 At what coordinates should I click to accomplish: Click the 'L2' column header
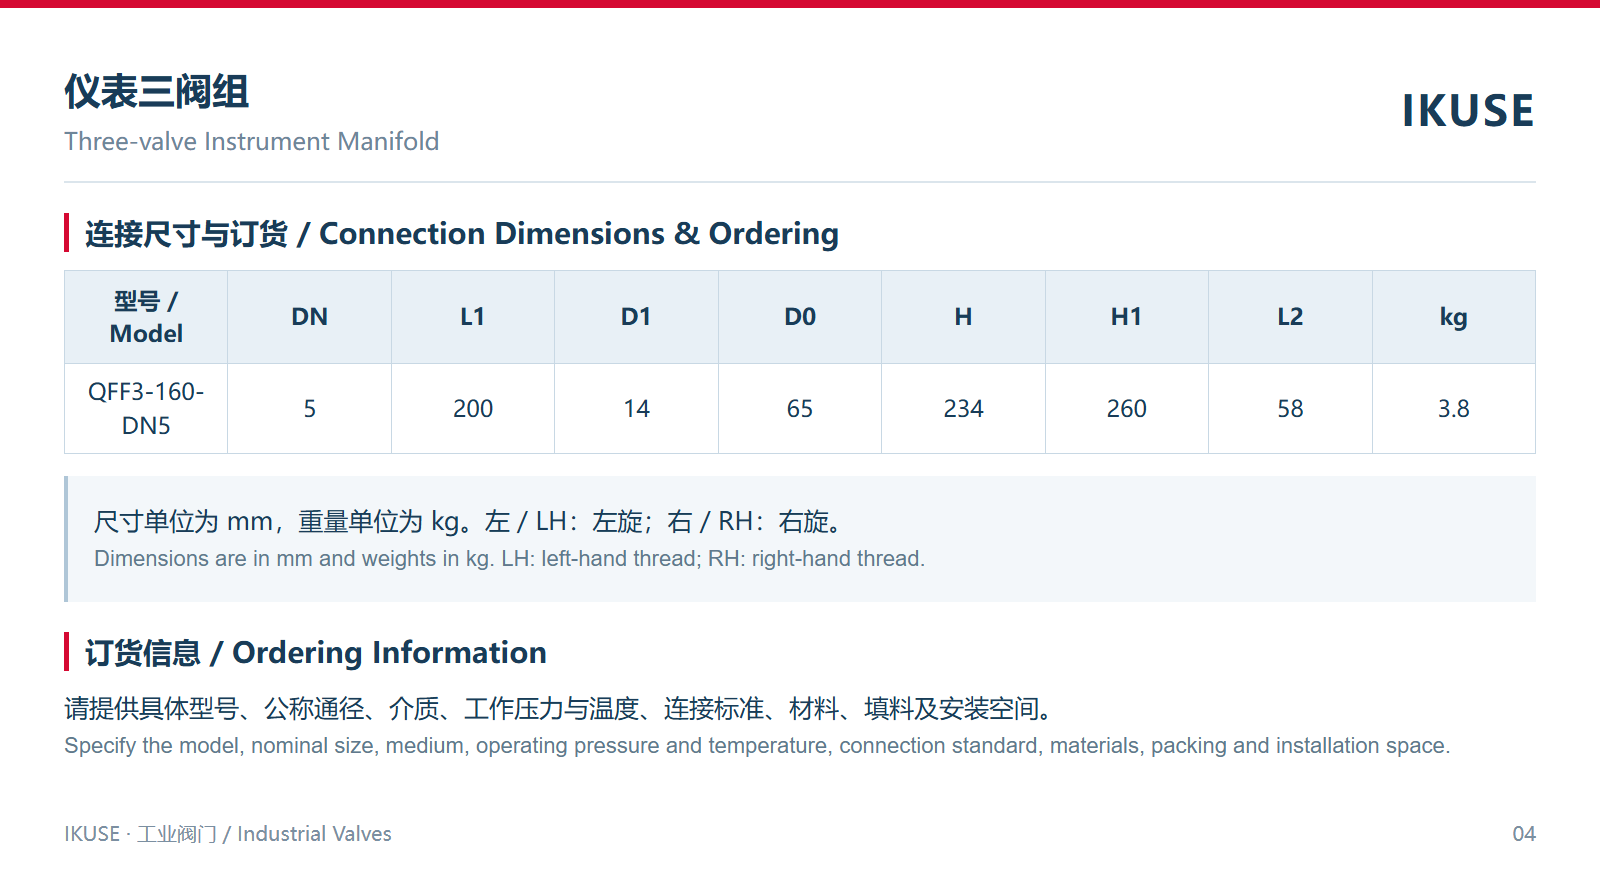click(1290, 317)
